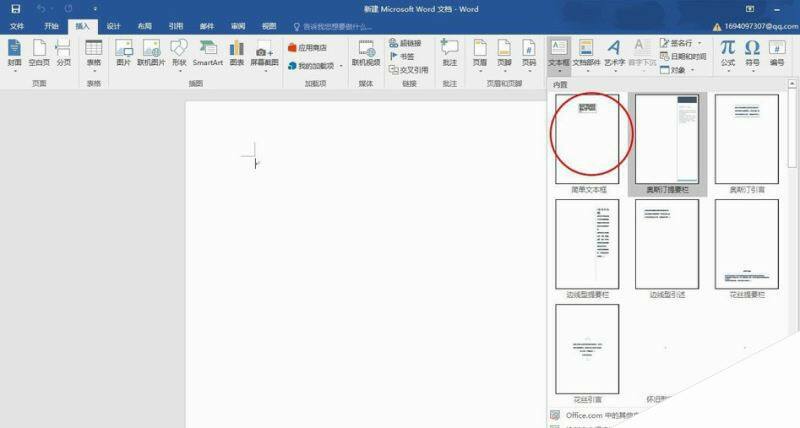Open the 应用商店 store button
Image resolution: width=800 pixels, height=428 pixels.
pos(307,47)
